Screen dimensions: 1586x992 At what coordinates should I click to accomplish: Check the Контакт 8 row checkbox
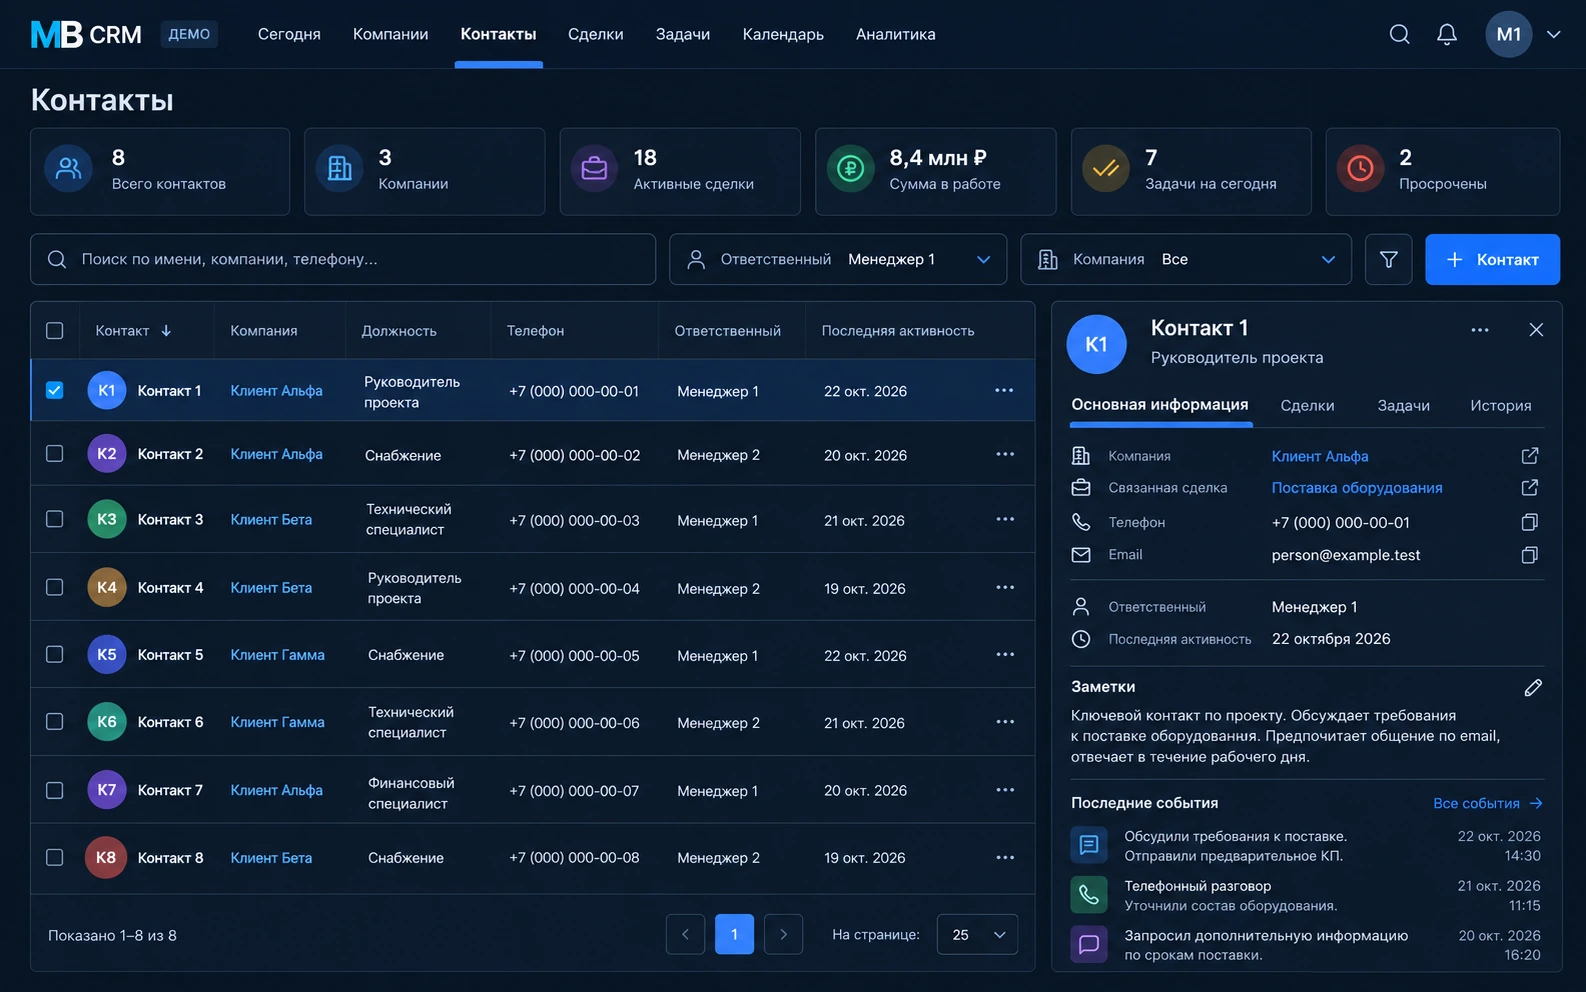point(55,857)
